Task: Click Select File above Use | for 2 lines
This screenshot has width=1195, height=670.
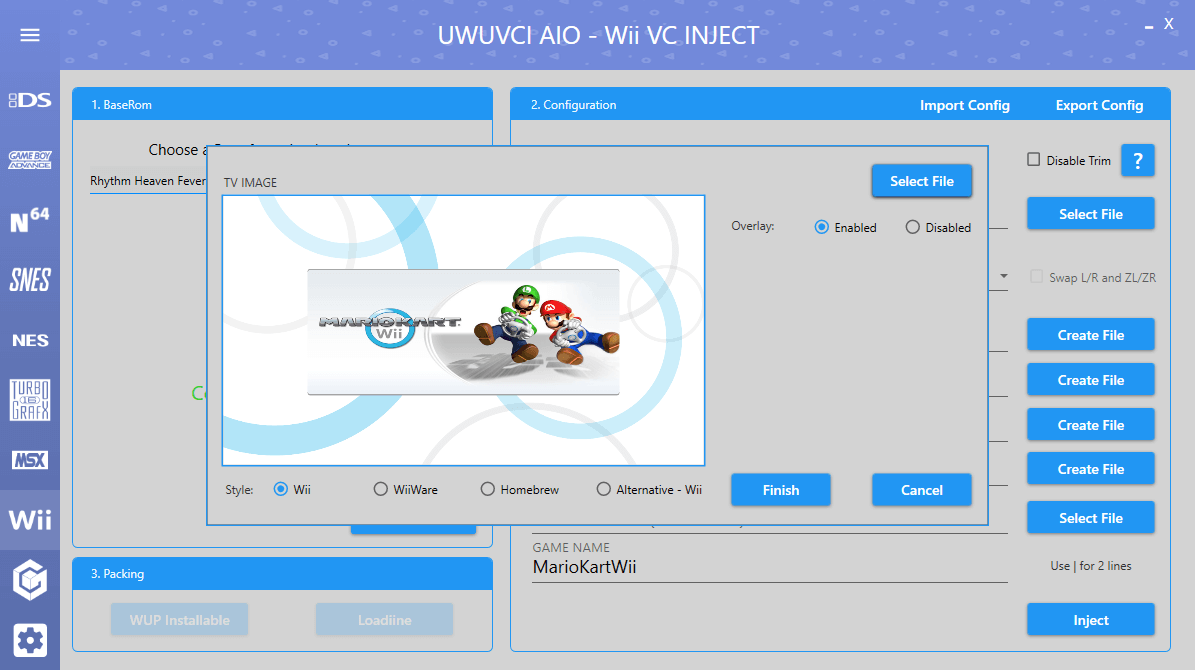Action: [x=1091, y=518]
